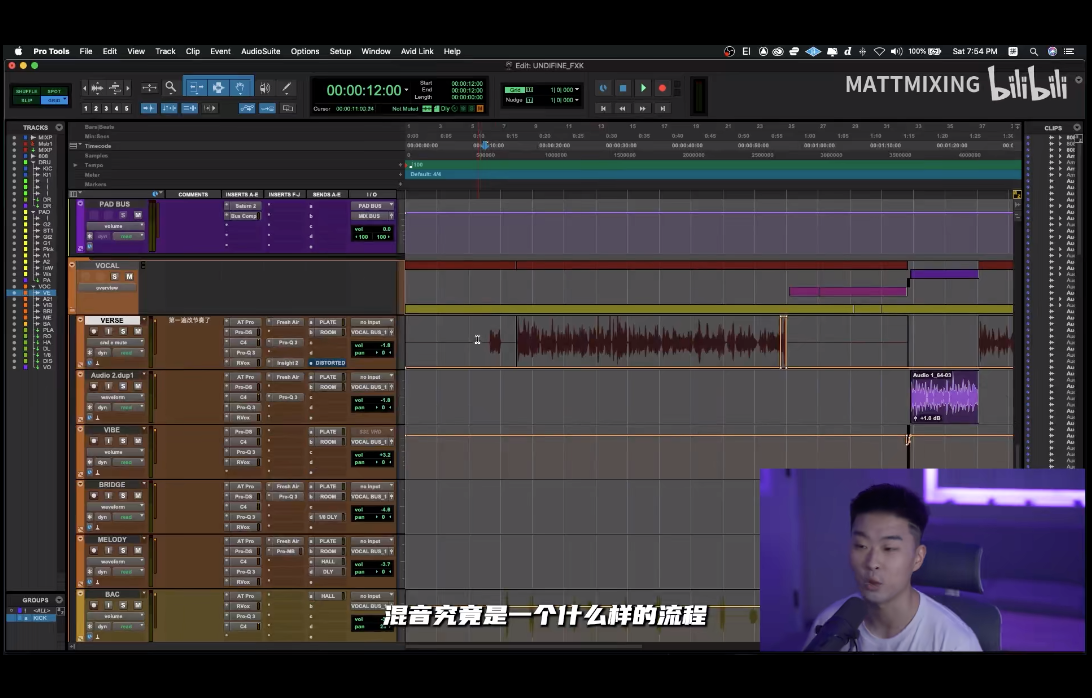Open Insight 2 insert on VERSE track
This screenshot has height=698, width=1092.
point(287,363)
